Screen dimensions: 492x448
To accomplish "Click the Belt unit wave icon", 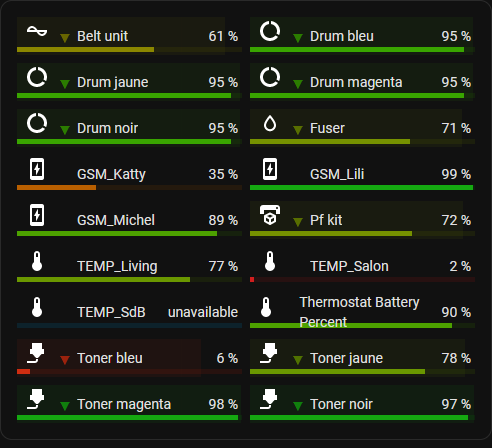I will (x=37, y=31).
